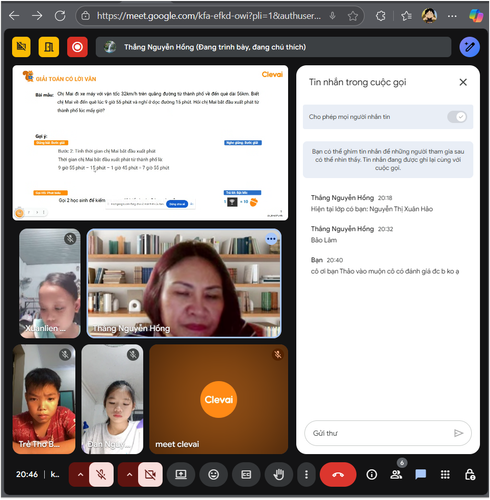The height and width of the screenshot is (500, 490).
Task: Toggle camera on/off button
Action: [150, 475]
